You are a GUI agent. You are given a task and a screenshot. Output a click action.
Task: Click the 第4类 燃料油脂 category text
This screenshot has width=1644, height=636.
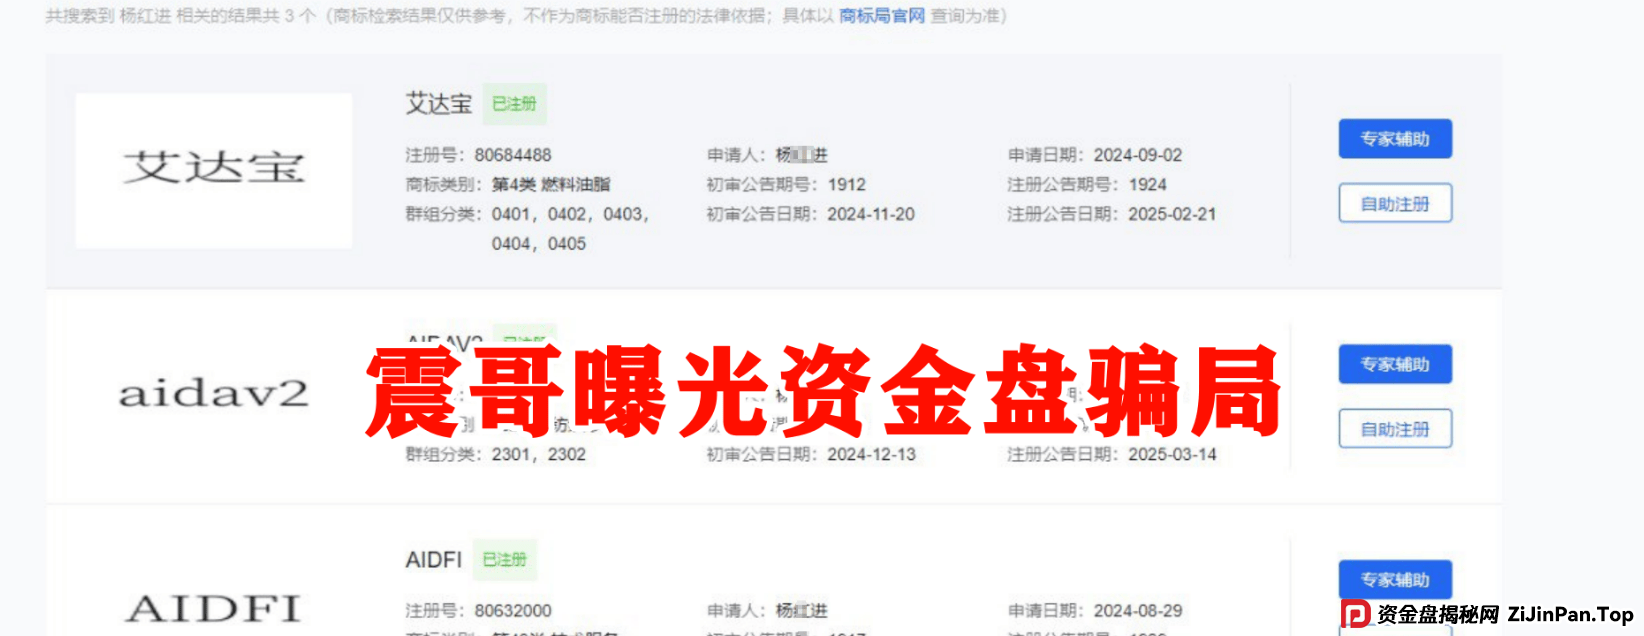(550, 185)
